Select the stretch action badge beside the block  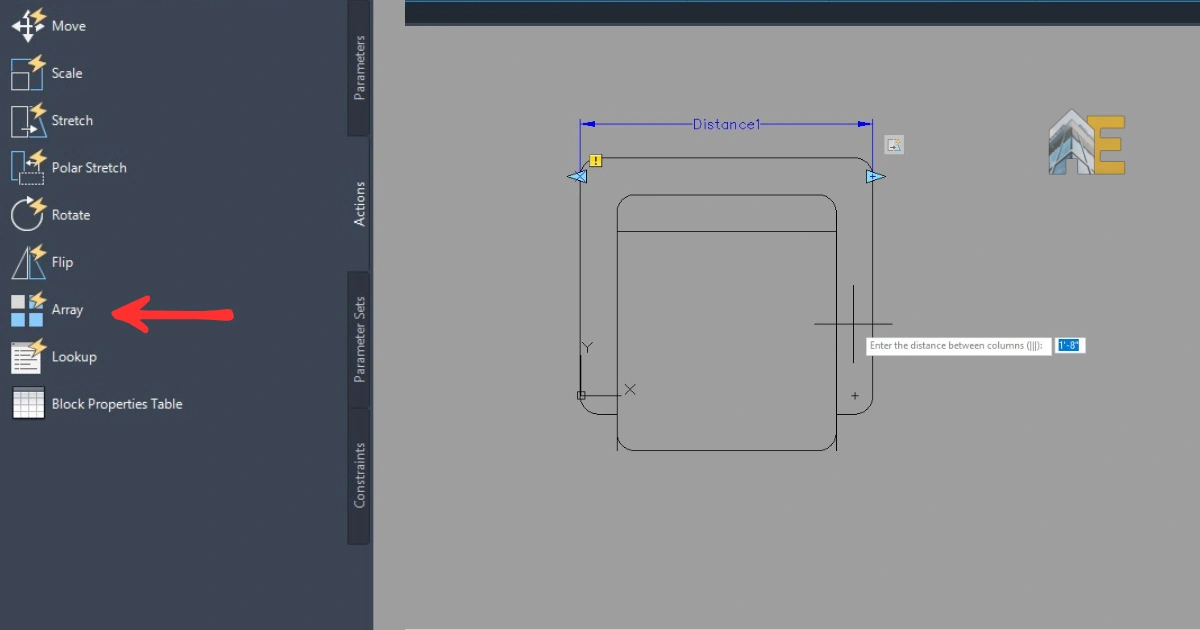(x=894, y=145)
